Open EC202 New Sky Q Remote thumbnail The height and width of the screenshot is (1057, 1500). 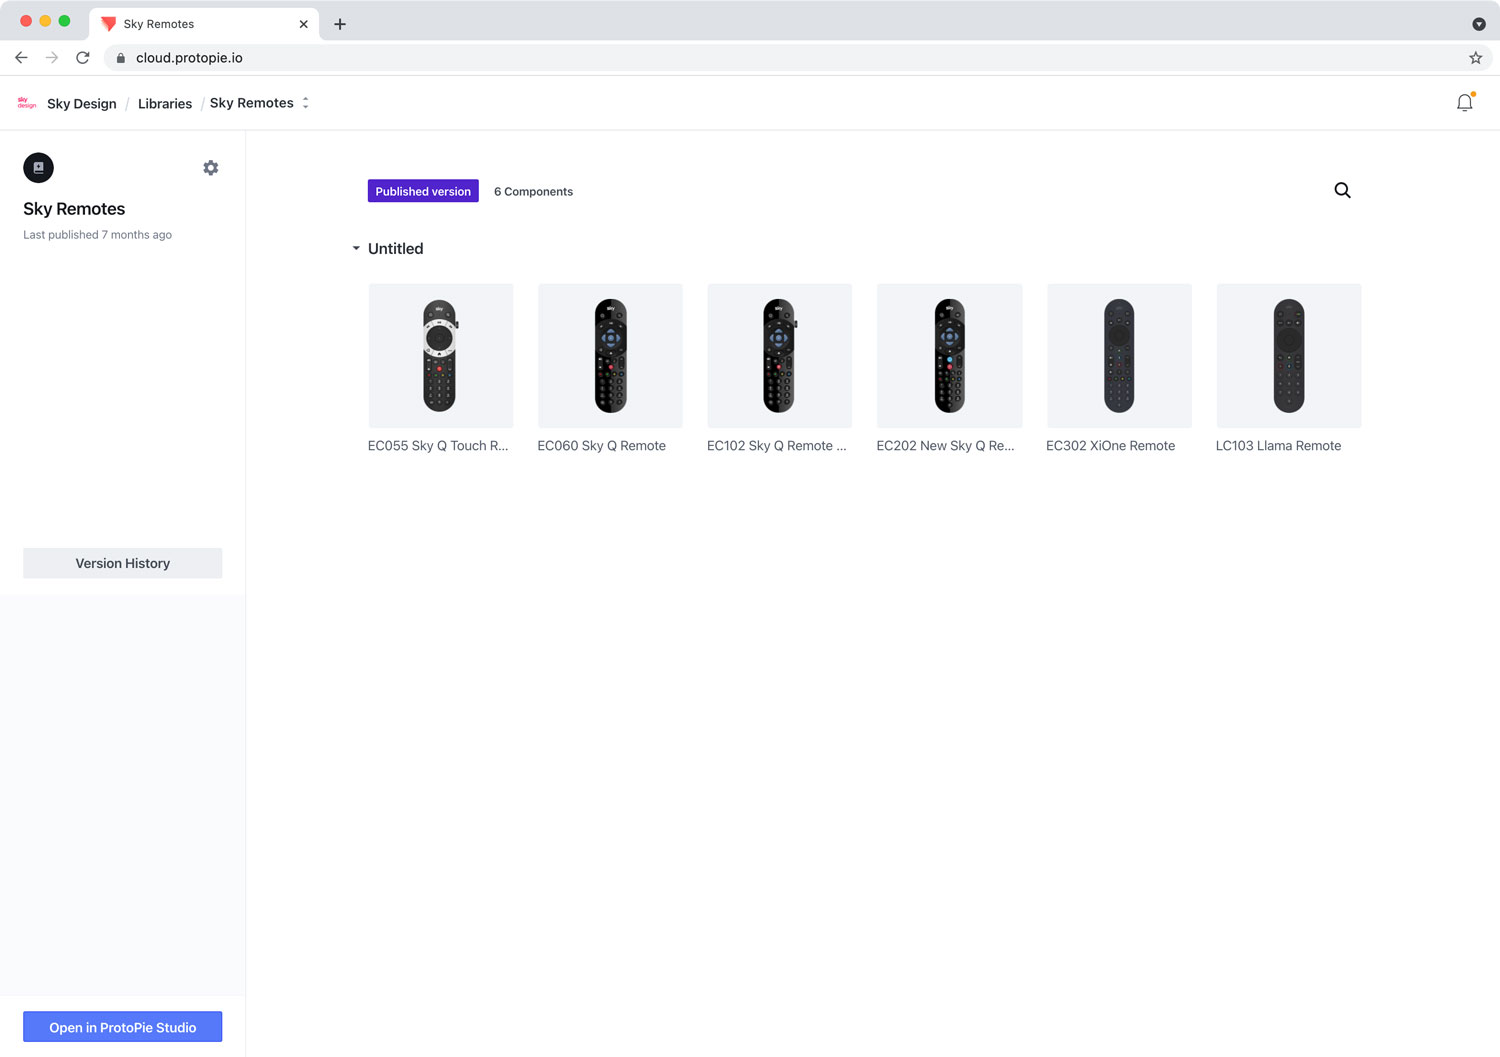pyautogui.click(x=949, y=356)
